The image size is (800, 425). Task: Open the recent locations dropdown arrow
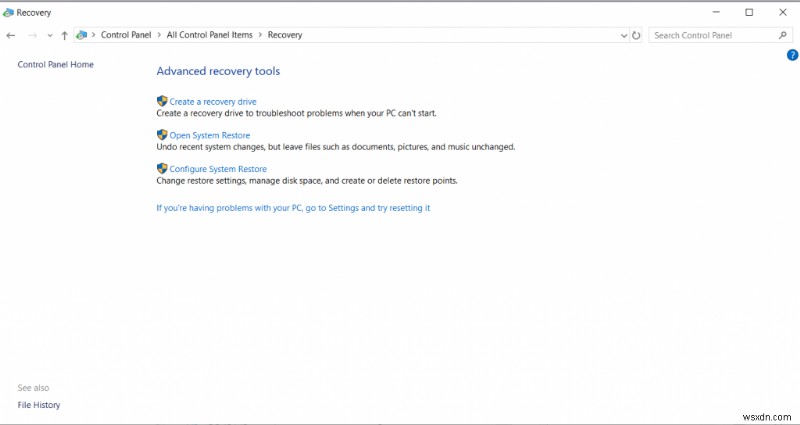click(x=50, y=35)
